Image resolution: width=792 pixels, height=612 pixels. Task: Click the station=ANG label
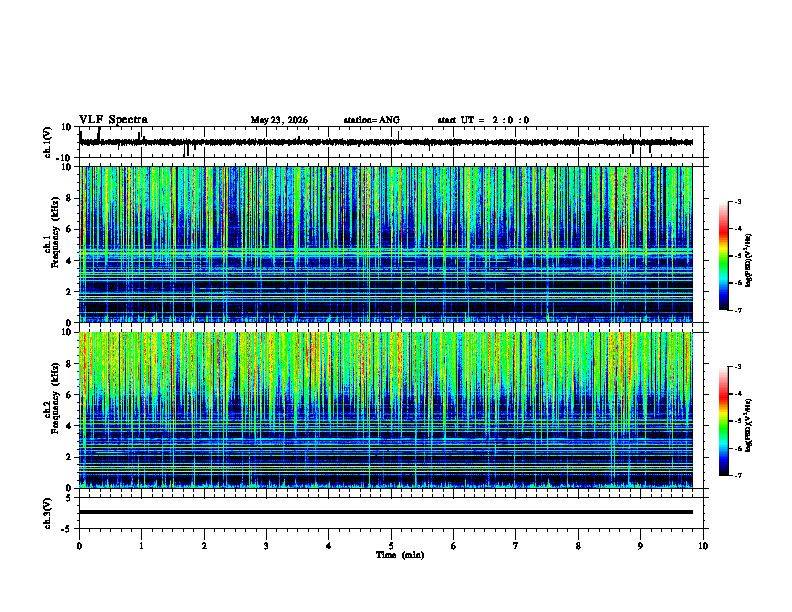tap(371, 120)
